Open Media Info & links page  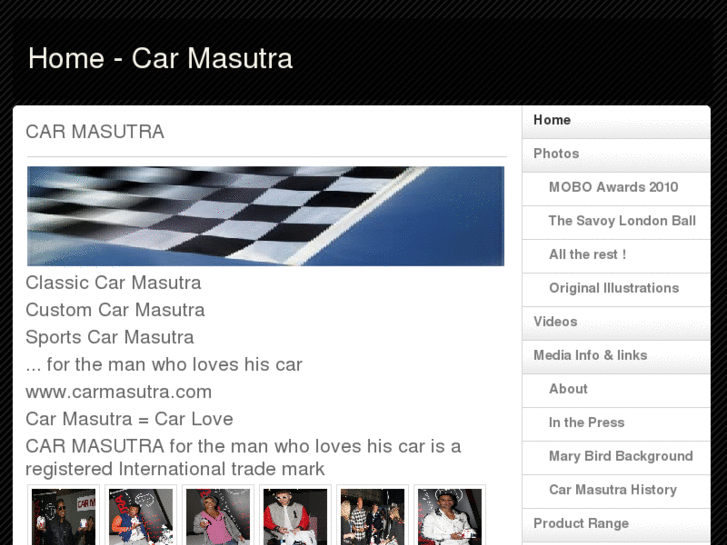(x=616, y=357)
